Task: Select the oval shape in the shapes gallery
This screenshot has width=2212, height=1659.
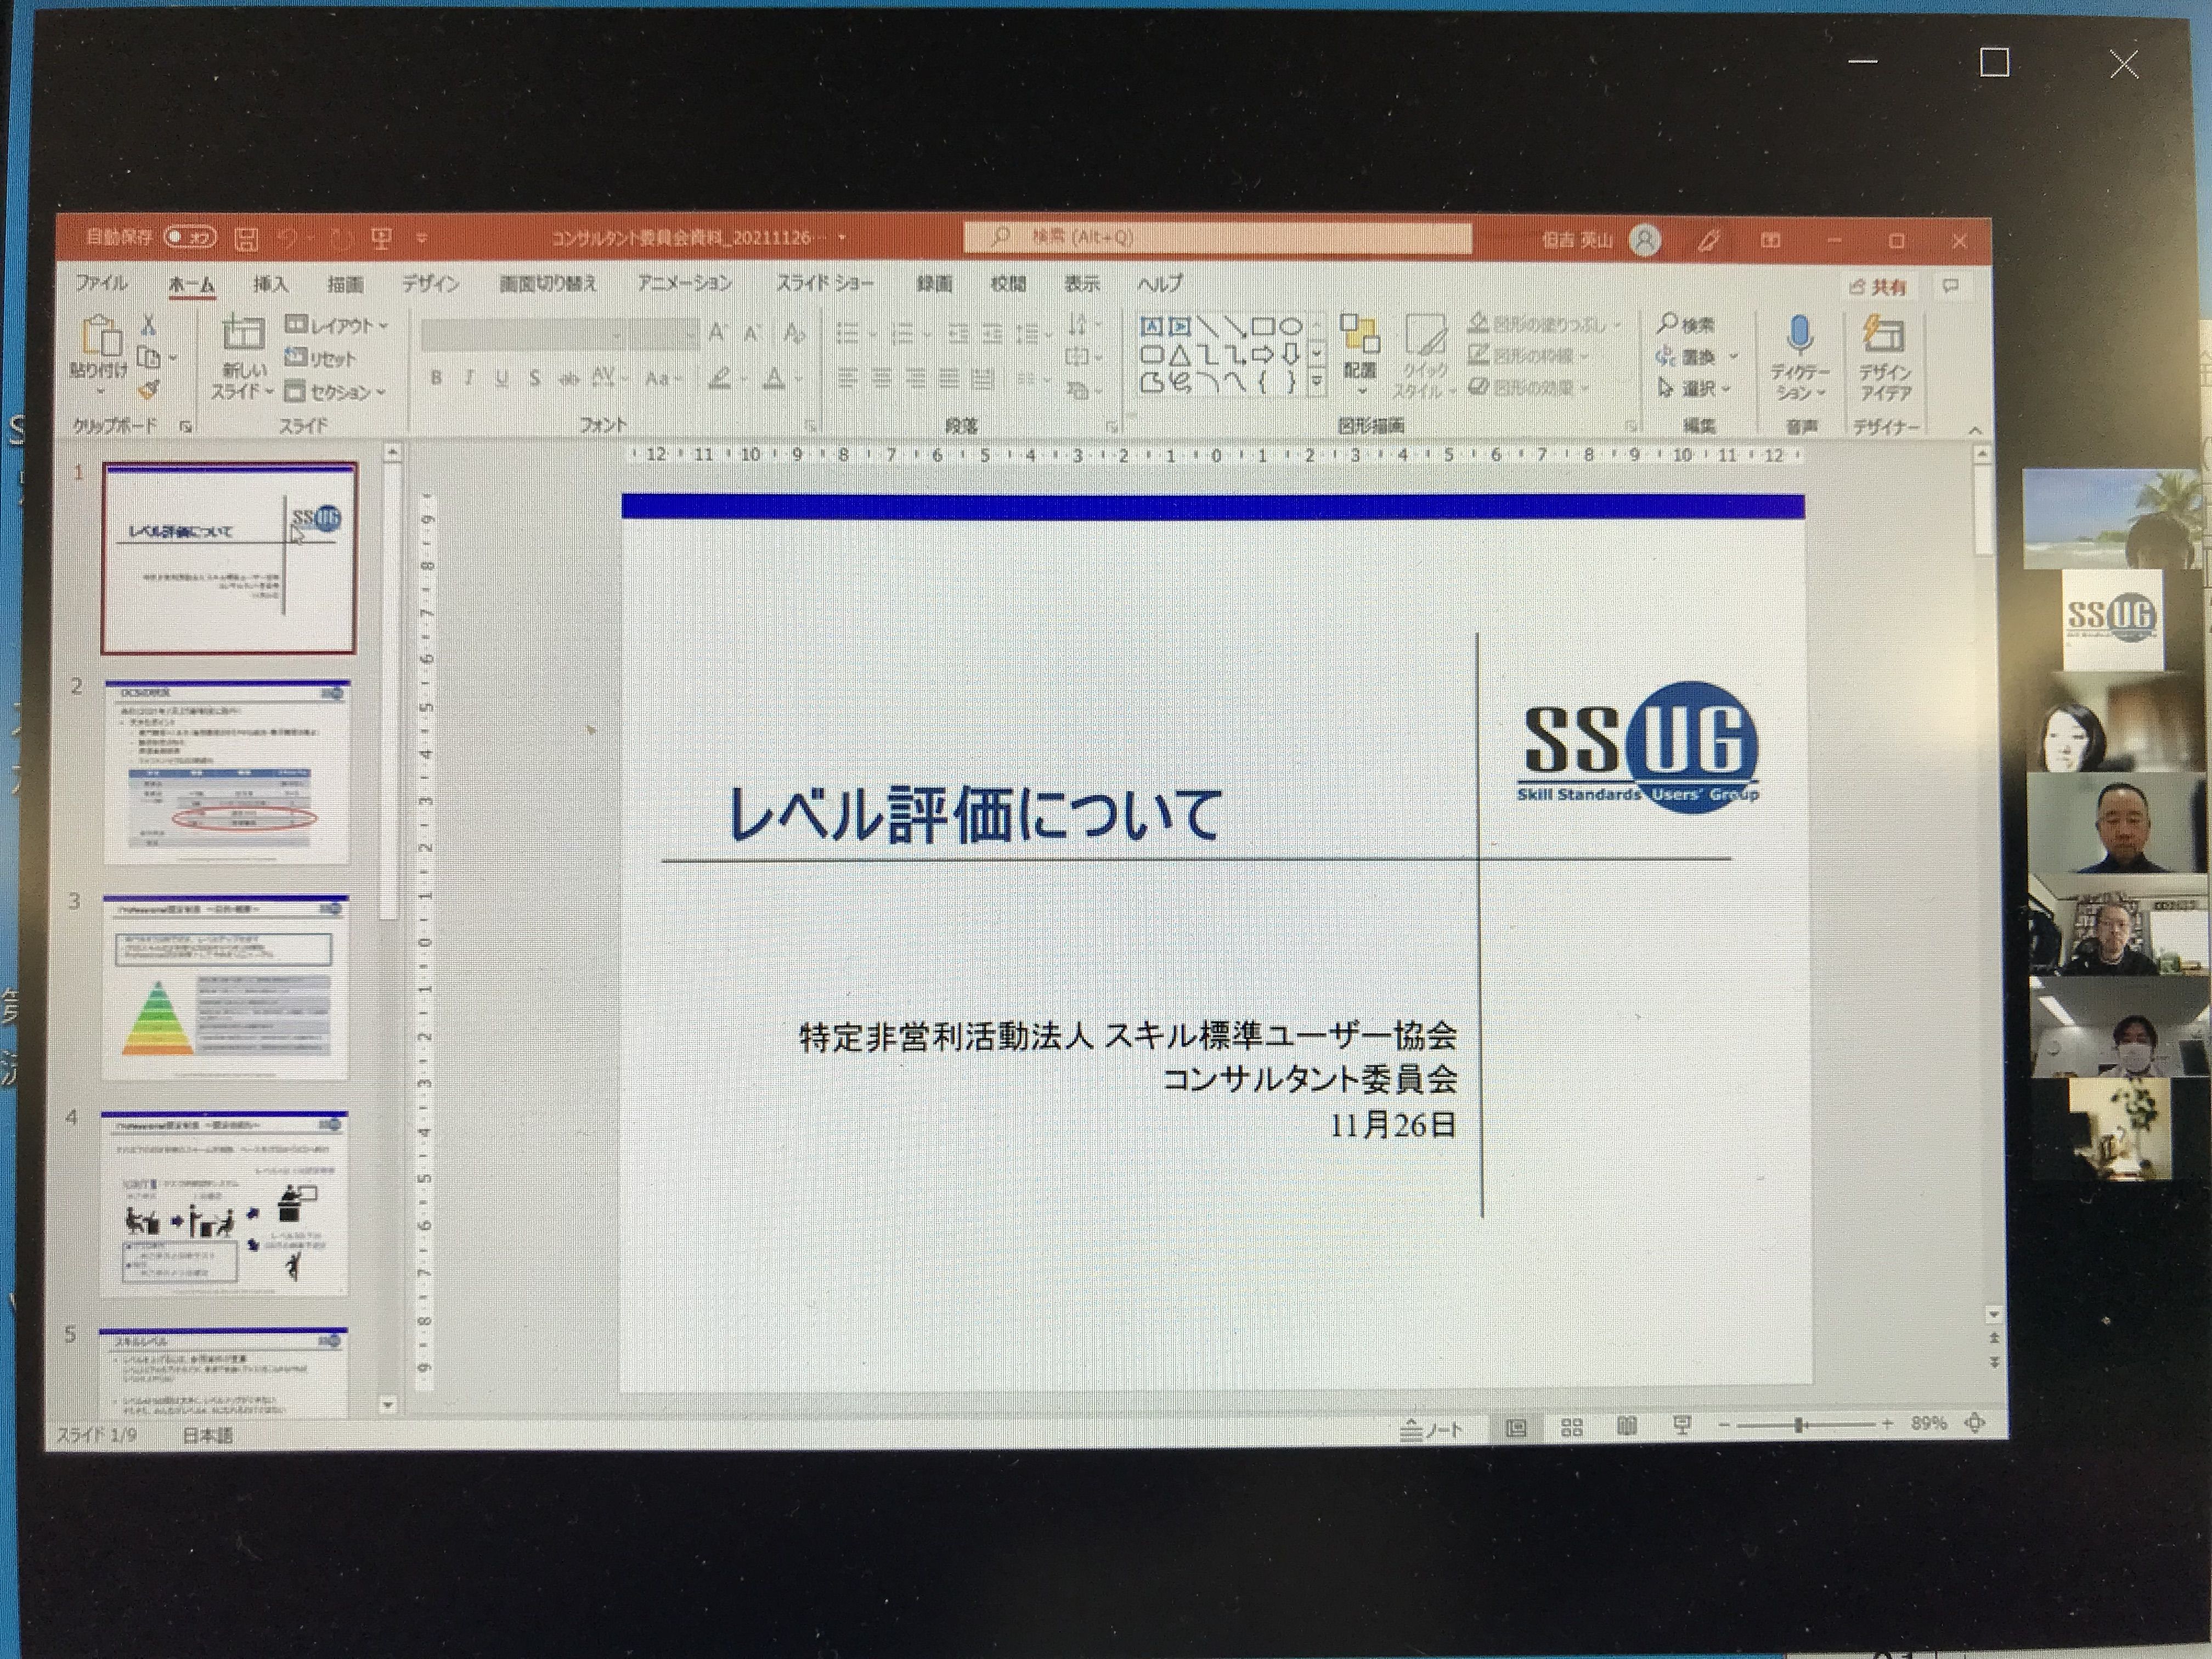Action: (1290, 326)
